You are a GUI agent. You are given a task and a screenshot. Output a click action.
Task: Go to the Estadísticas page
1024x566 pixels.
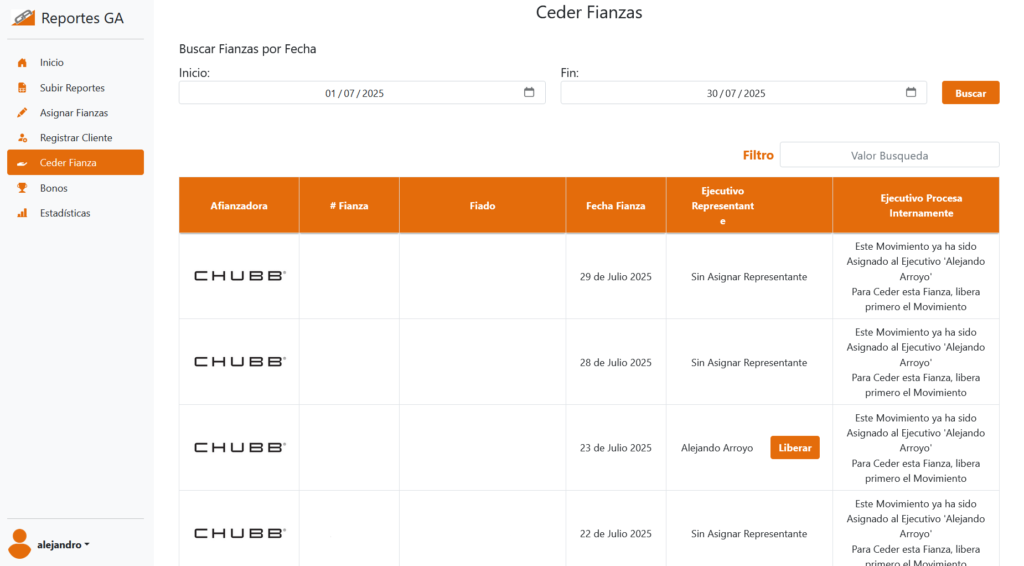65,213
